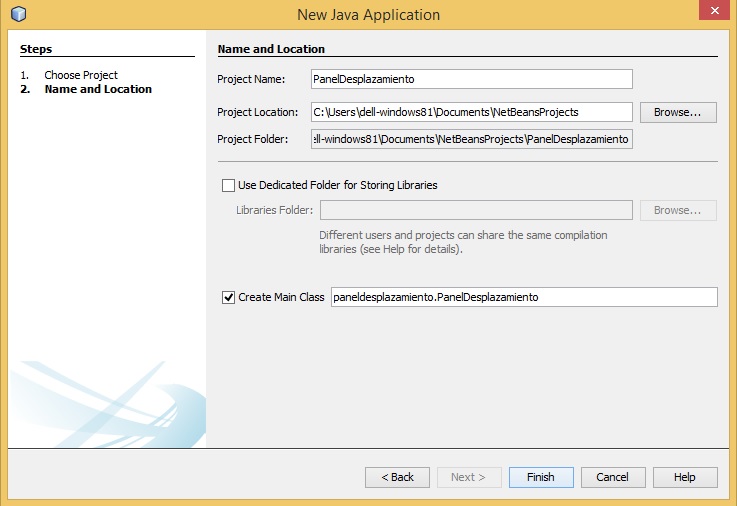The image size is (737, 506).
Task: Open Help for this wizard
Action: (x=684, y=477)
